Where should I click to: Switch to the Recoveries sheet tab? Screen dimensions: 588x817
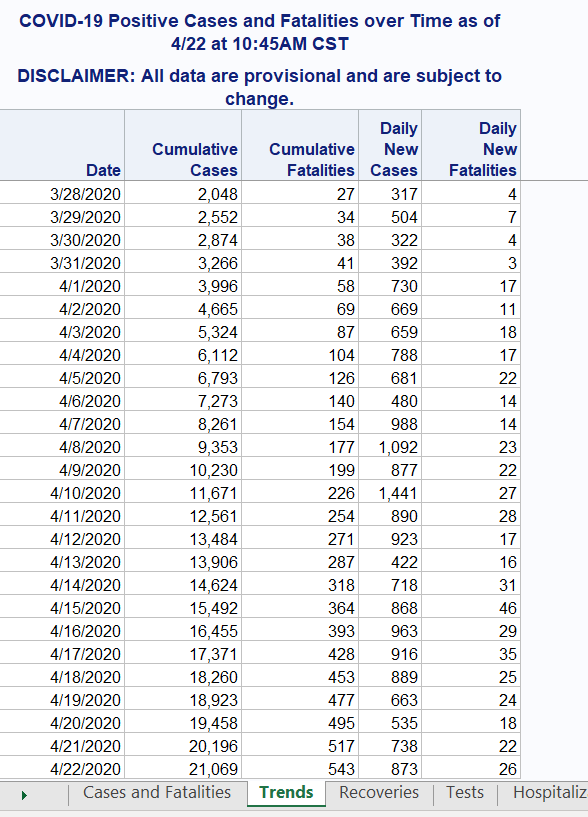click(379, 793)
